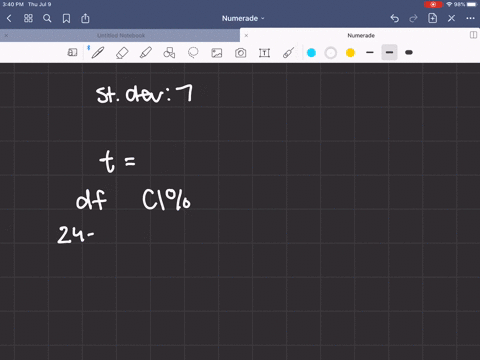Tap the battery indicator
480x360 pixels.
[472, 4]
